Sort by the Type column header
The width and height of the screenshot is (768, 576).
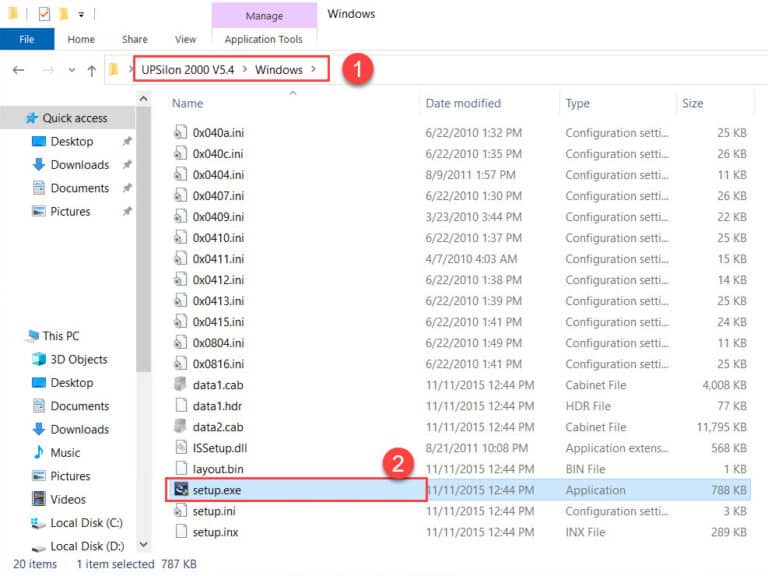(x=577, y=103)
